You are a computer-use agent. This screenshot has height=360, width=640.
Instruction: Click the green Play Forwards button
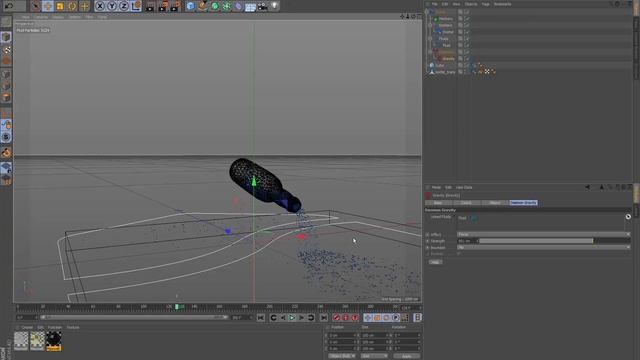tap(292, 318)
